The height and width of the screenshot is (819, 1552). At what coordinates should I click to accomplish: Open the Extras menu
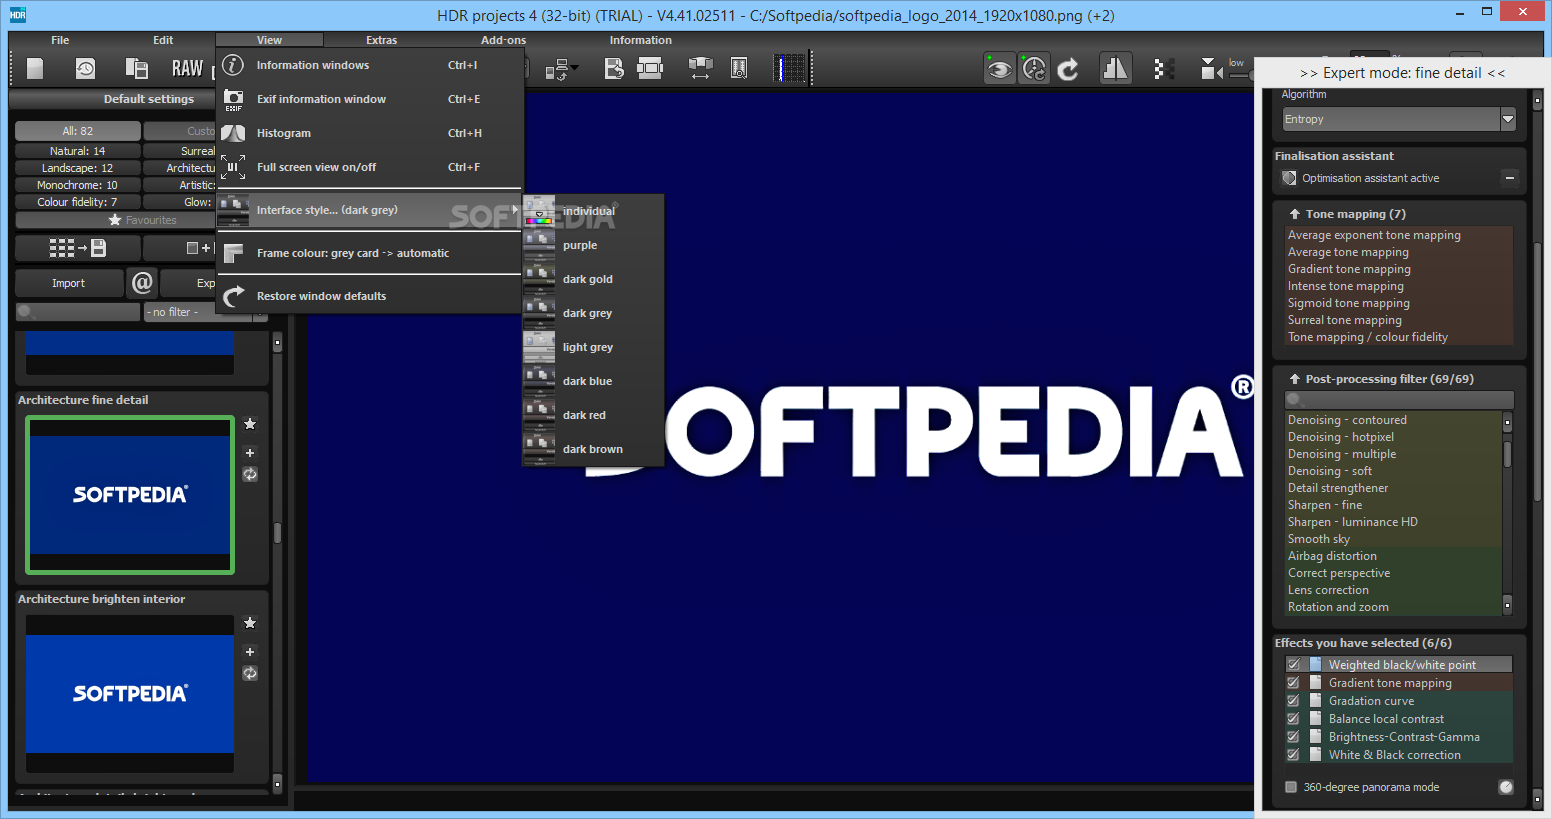[x=381, y=40]
